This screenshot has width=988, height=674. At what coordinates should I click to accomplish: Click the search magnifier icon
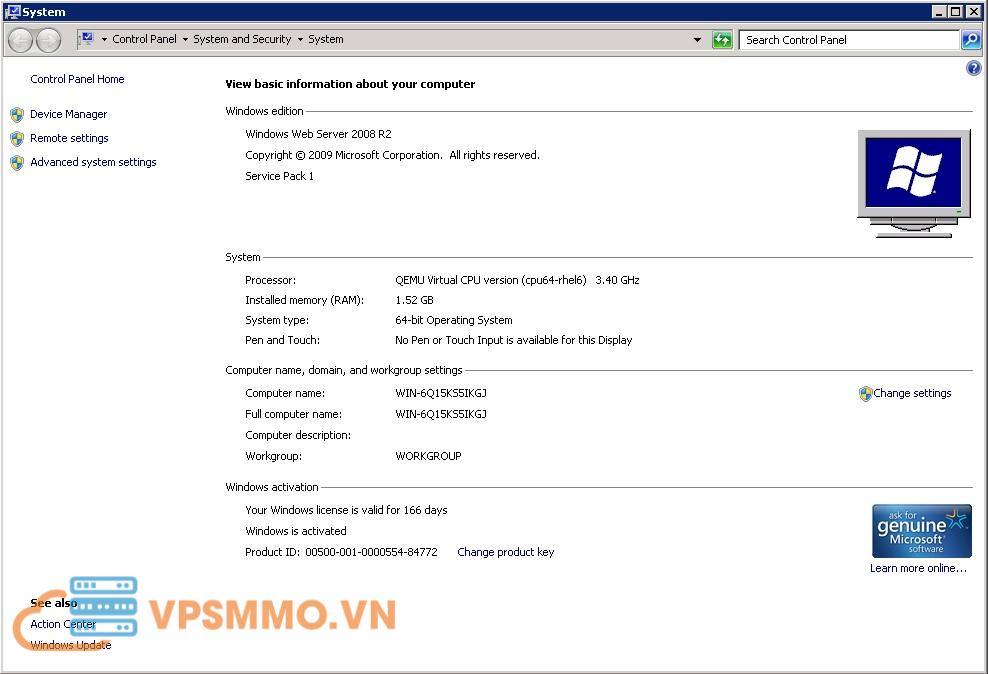[x=970, y=40]
